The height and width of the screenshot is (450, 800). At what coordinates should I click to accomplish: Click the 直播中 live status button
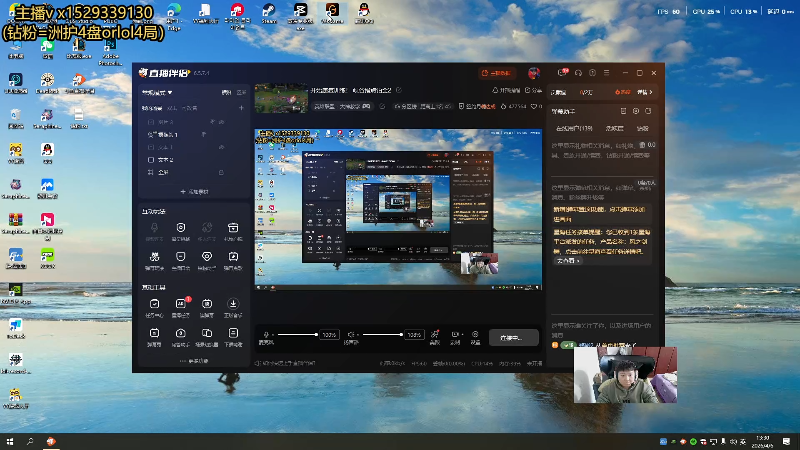[x=513, y=337]
